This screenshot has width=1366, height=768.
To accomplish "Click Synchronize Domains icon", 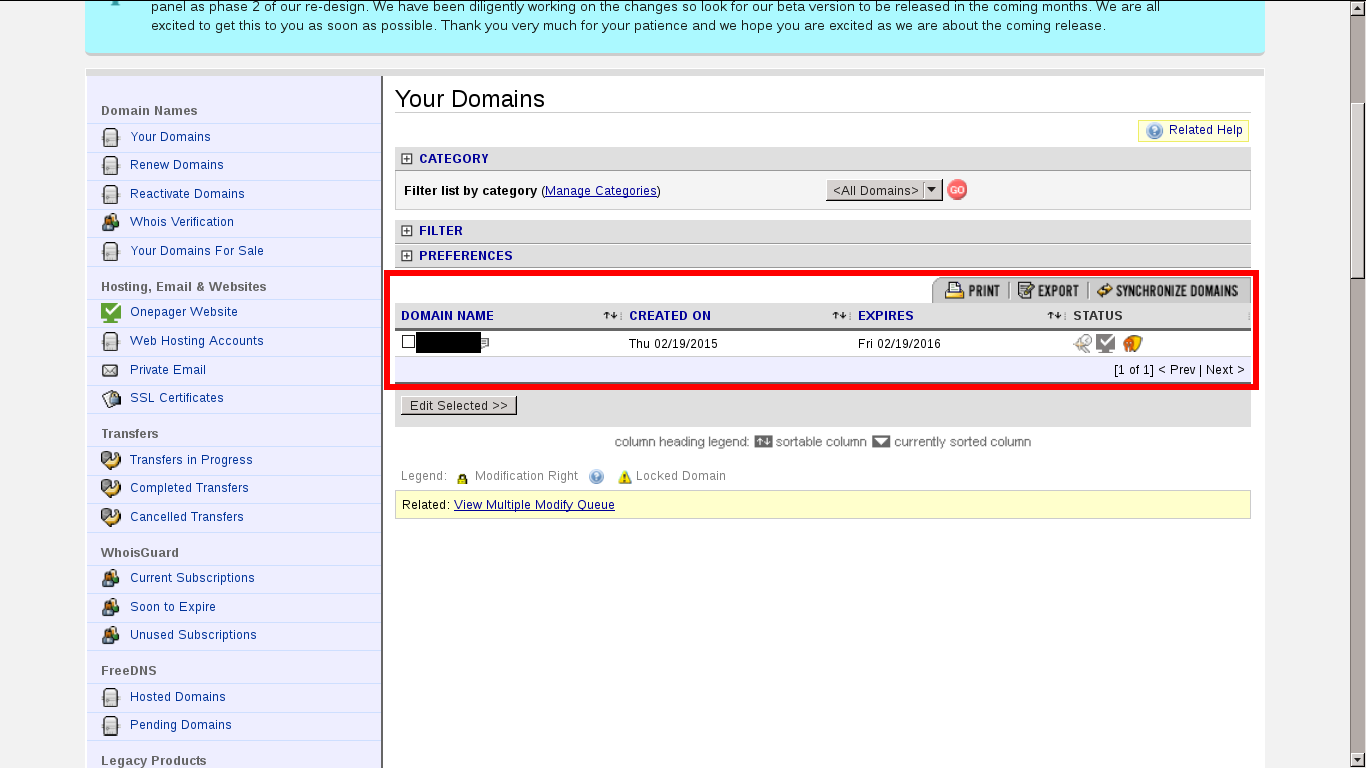I will [1104, 291].
